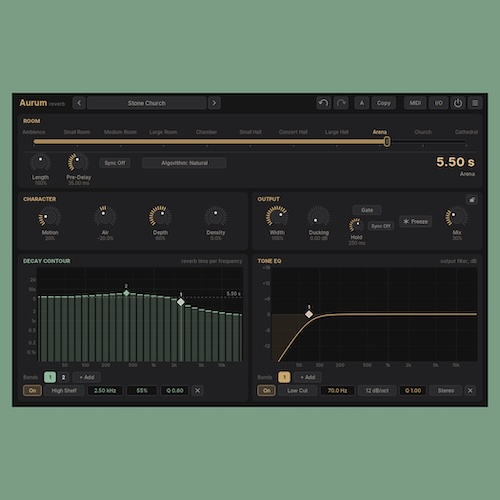
Task: Toggle plugin bypass power button
Action: point(458,103)
